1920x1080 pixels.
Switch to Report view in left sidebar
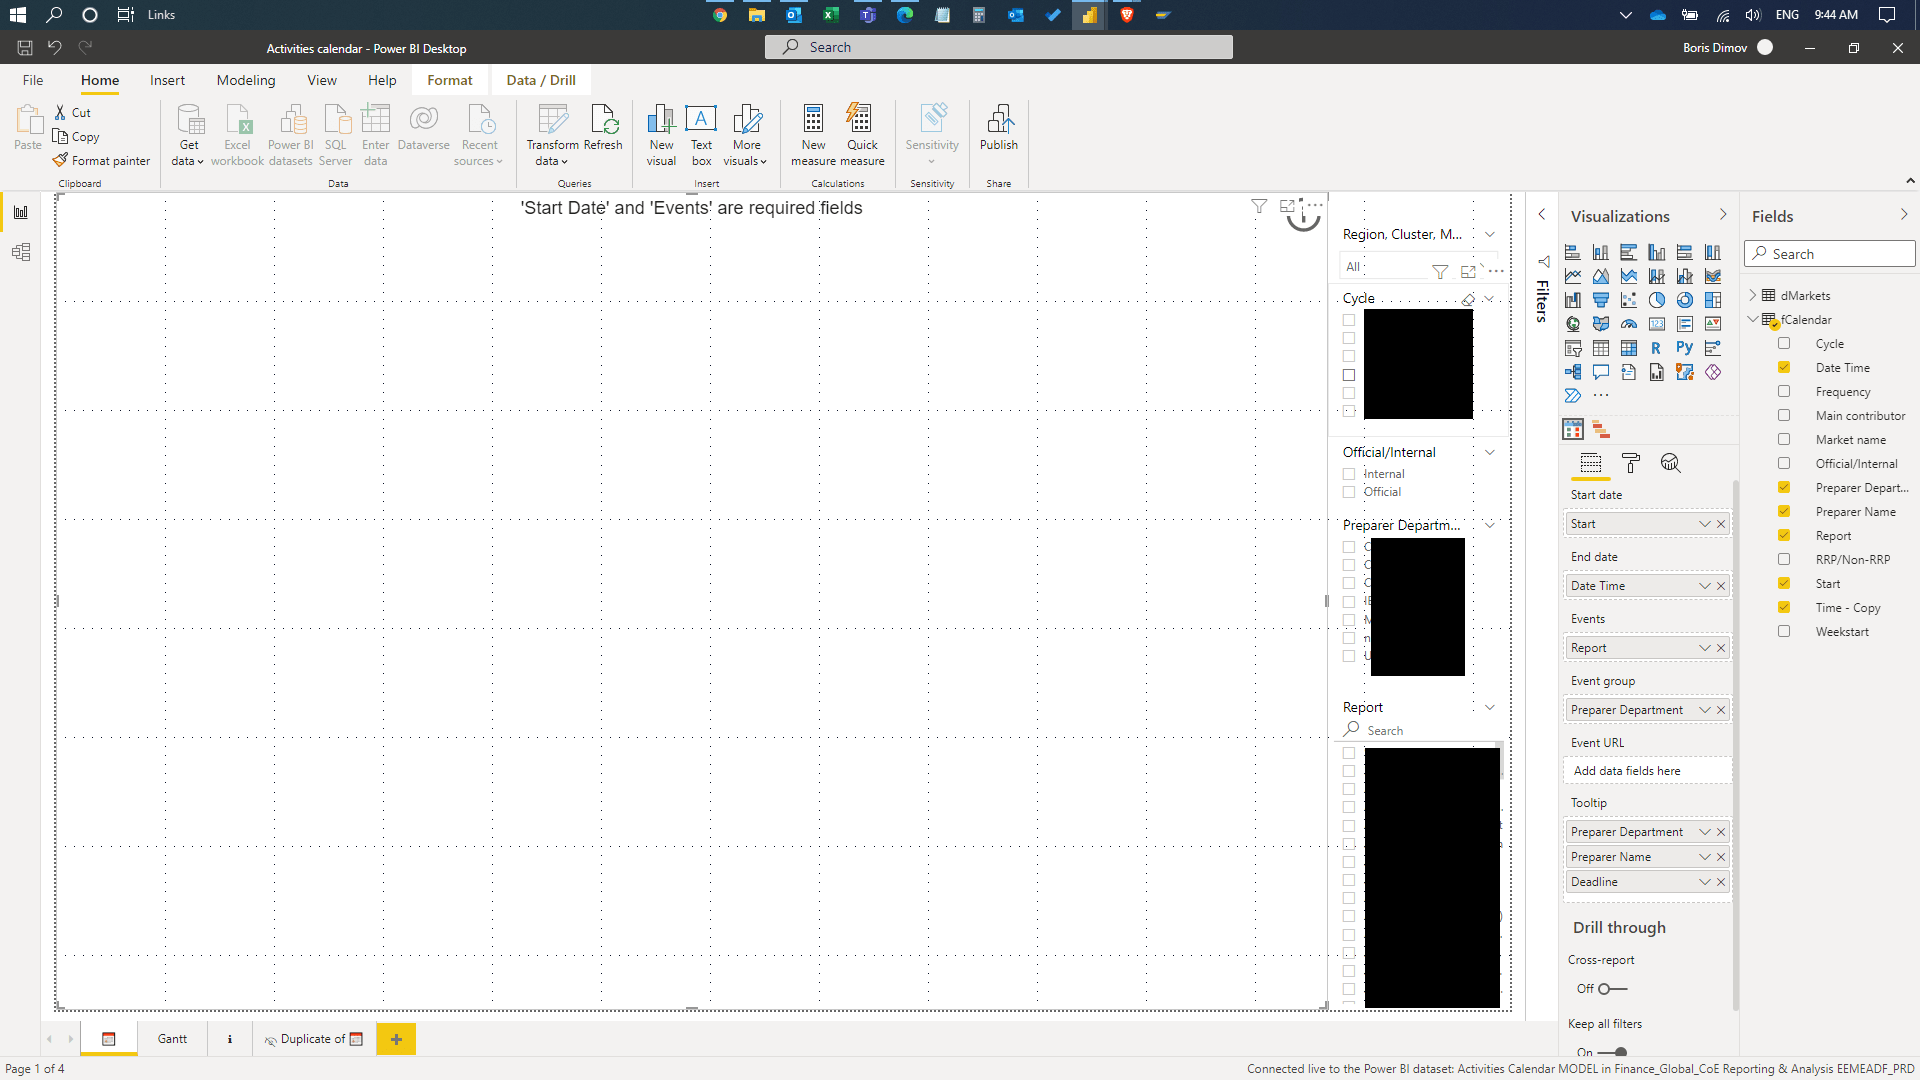click(x=21, y=212)
